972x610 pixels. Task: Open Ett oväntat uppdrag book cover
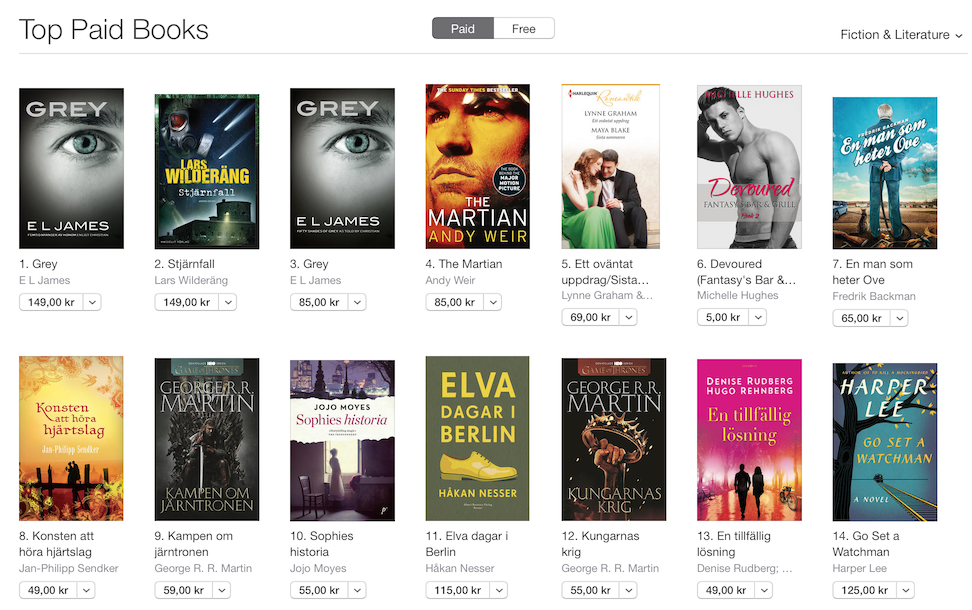611,166
